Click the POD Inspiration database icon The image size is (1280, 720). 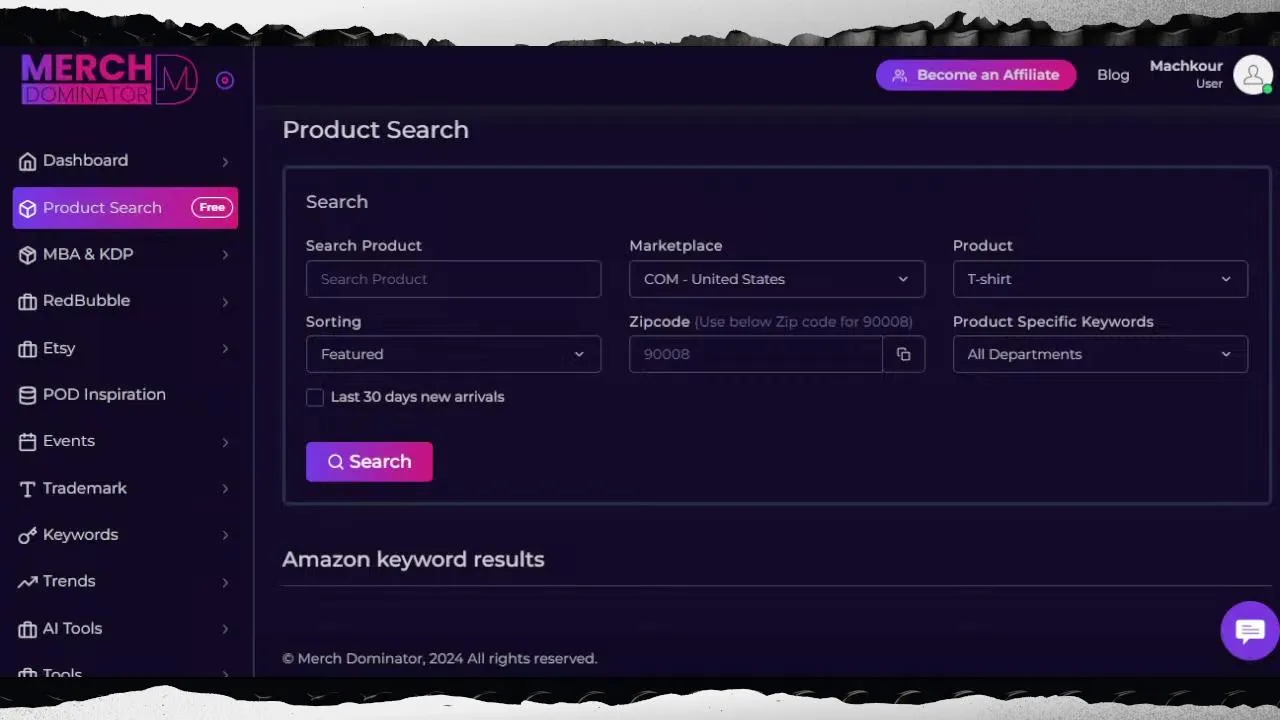point(27,395)
